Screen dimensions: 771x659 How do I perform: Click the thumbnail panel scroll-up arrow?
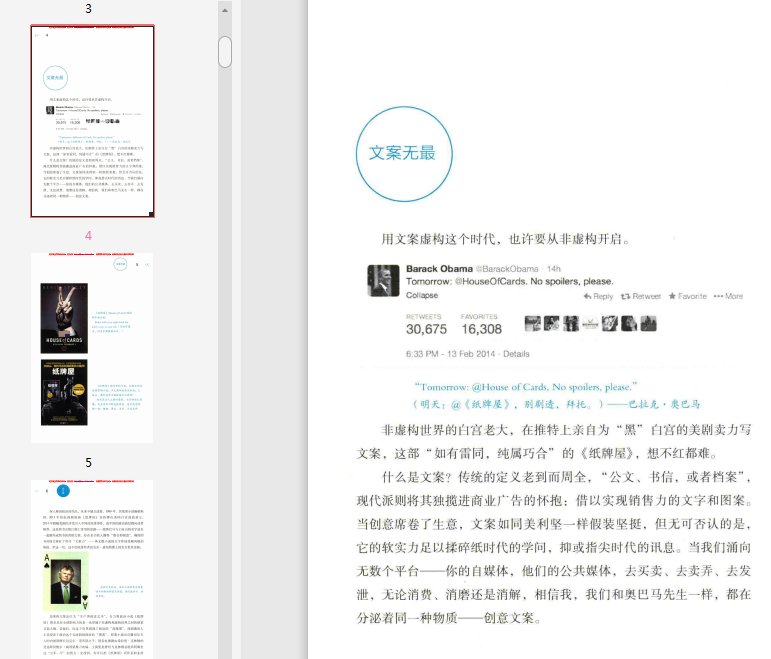pyautogui.click(x=225, y=10)
